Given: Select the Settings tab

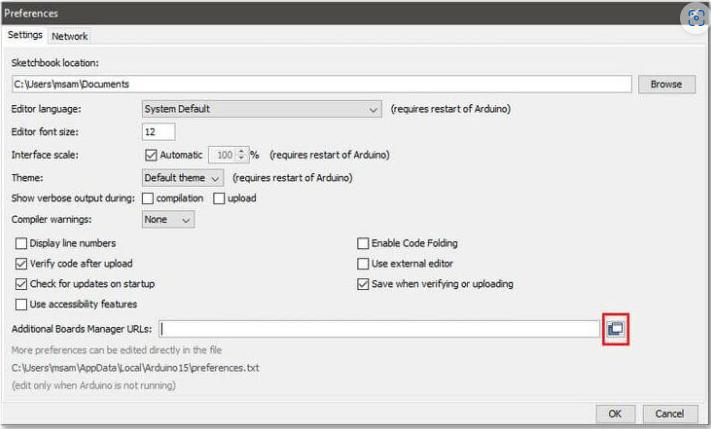Looking at the screenshot, I should pyautogui.click(x=25, y=35).
